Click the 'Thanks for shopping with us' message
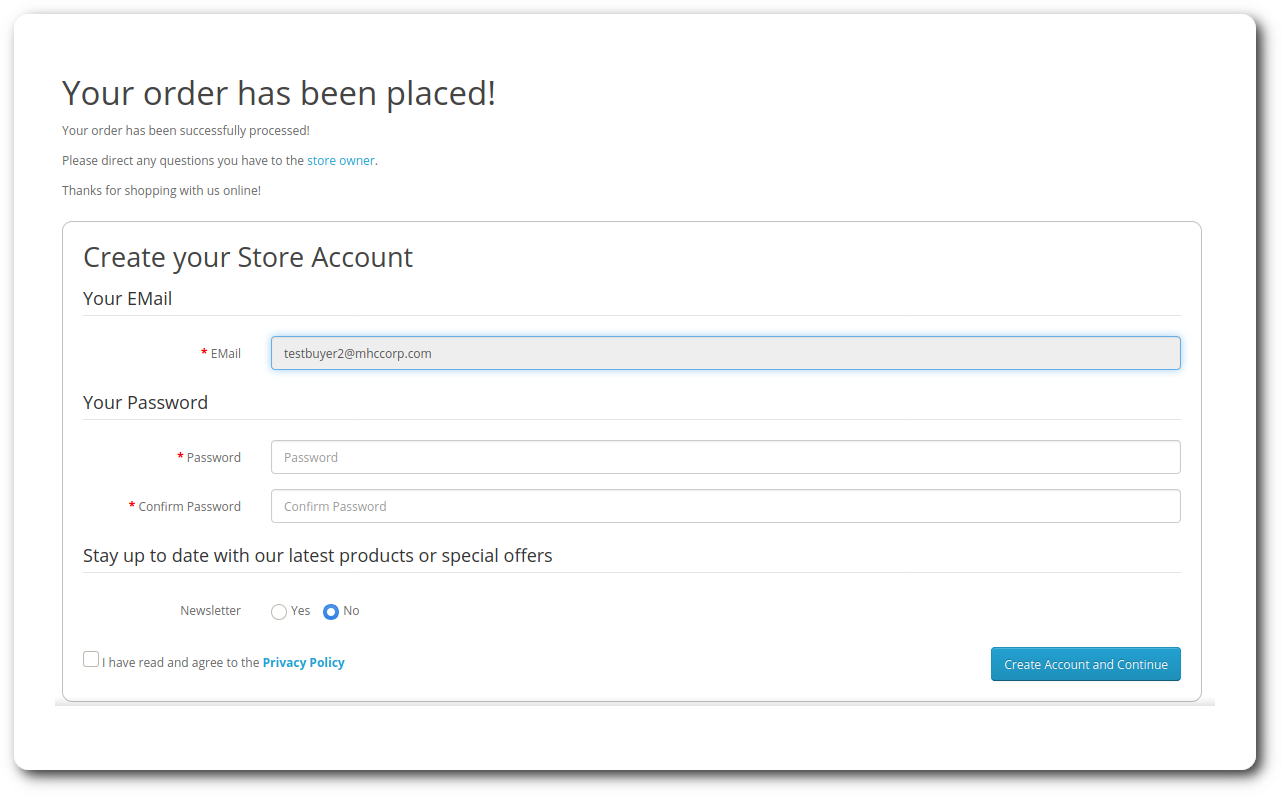Image resolution: width=1282 pixels, height=796 pixels. pos(161,190)
